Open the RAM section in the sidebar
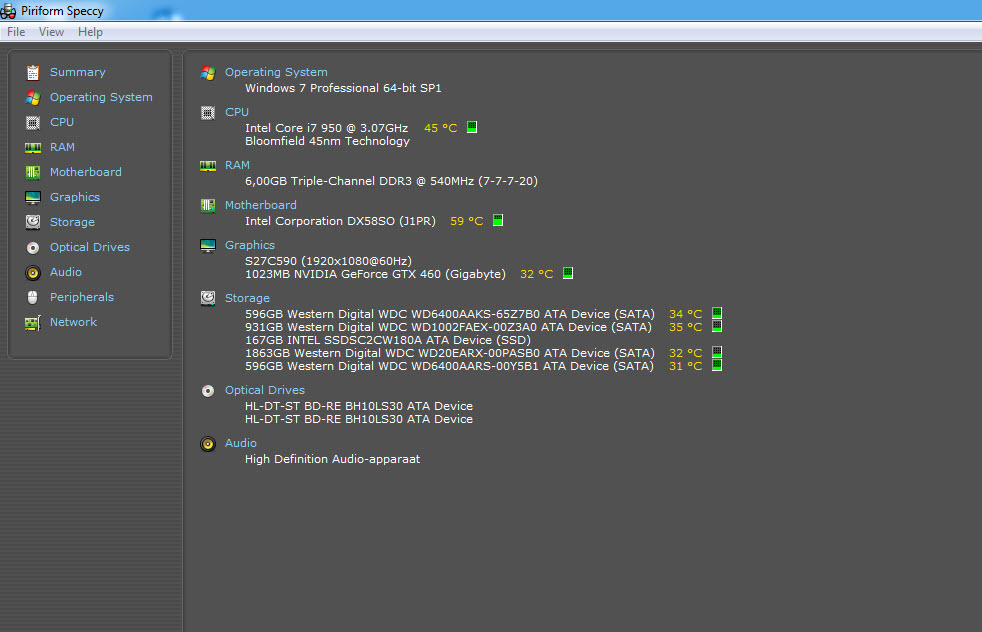This screenshot has width=982, height=632. coord(62,147)
